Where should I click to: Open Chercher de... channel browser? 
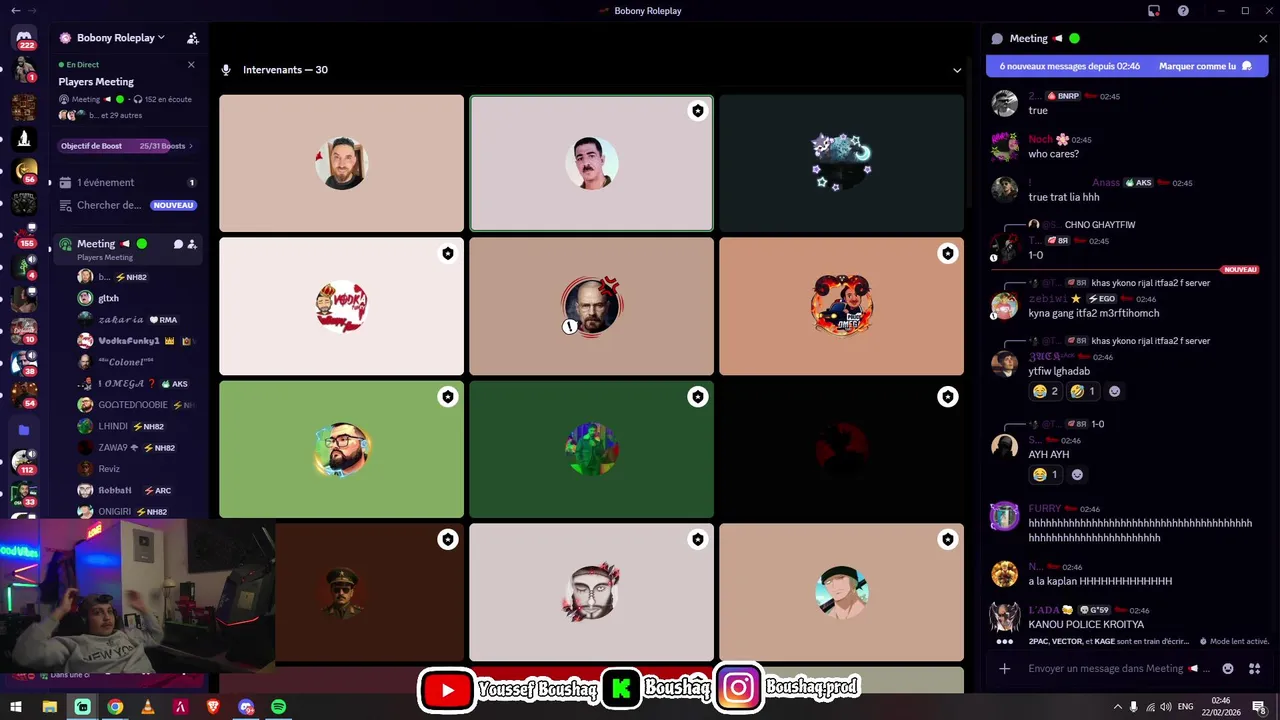[x=128, y=205]
